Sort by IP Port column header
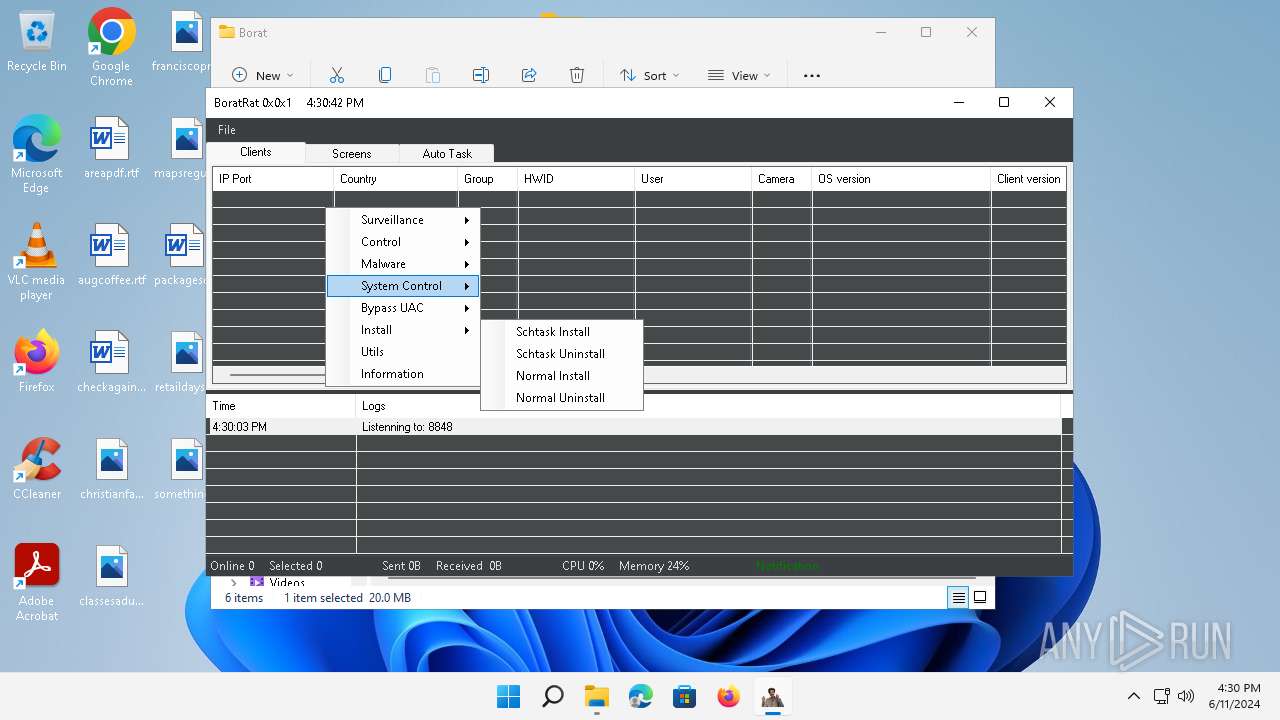 (273, 179)
